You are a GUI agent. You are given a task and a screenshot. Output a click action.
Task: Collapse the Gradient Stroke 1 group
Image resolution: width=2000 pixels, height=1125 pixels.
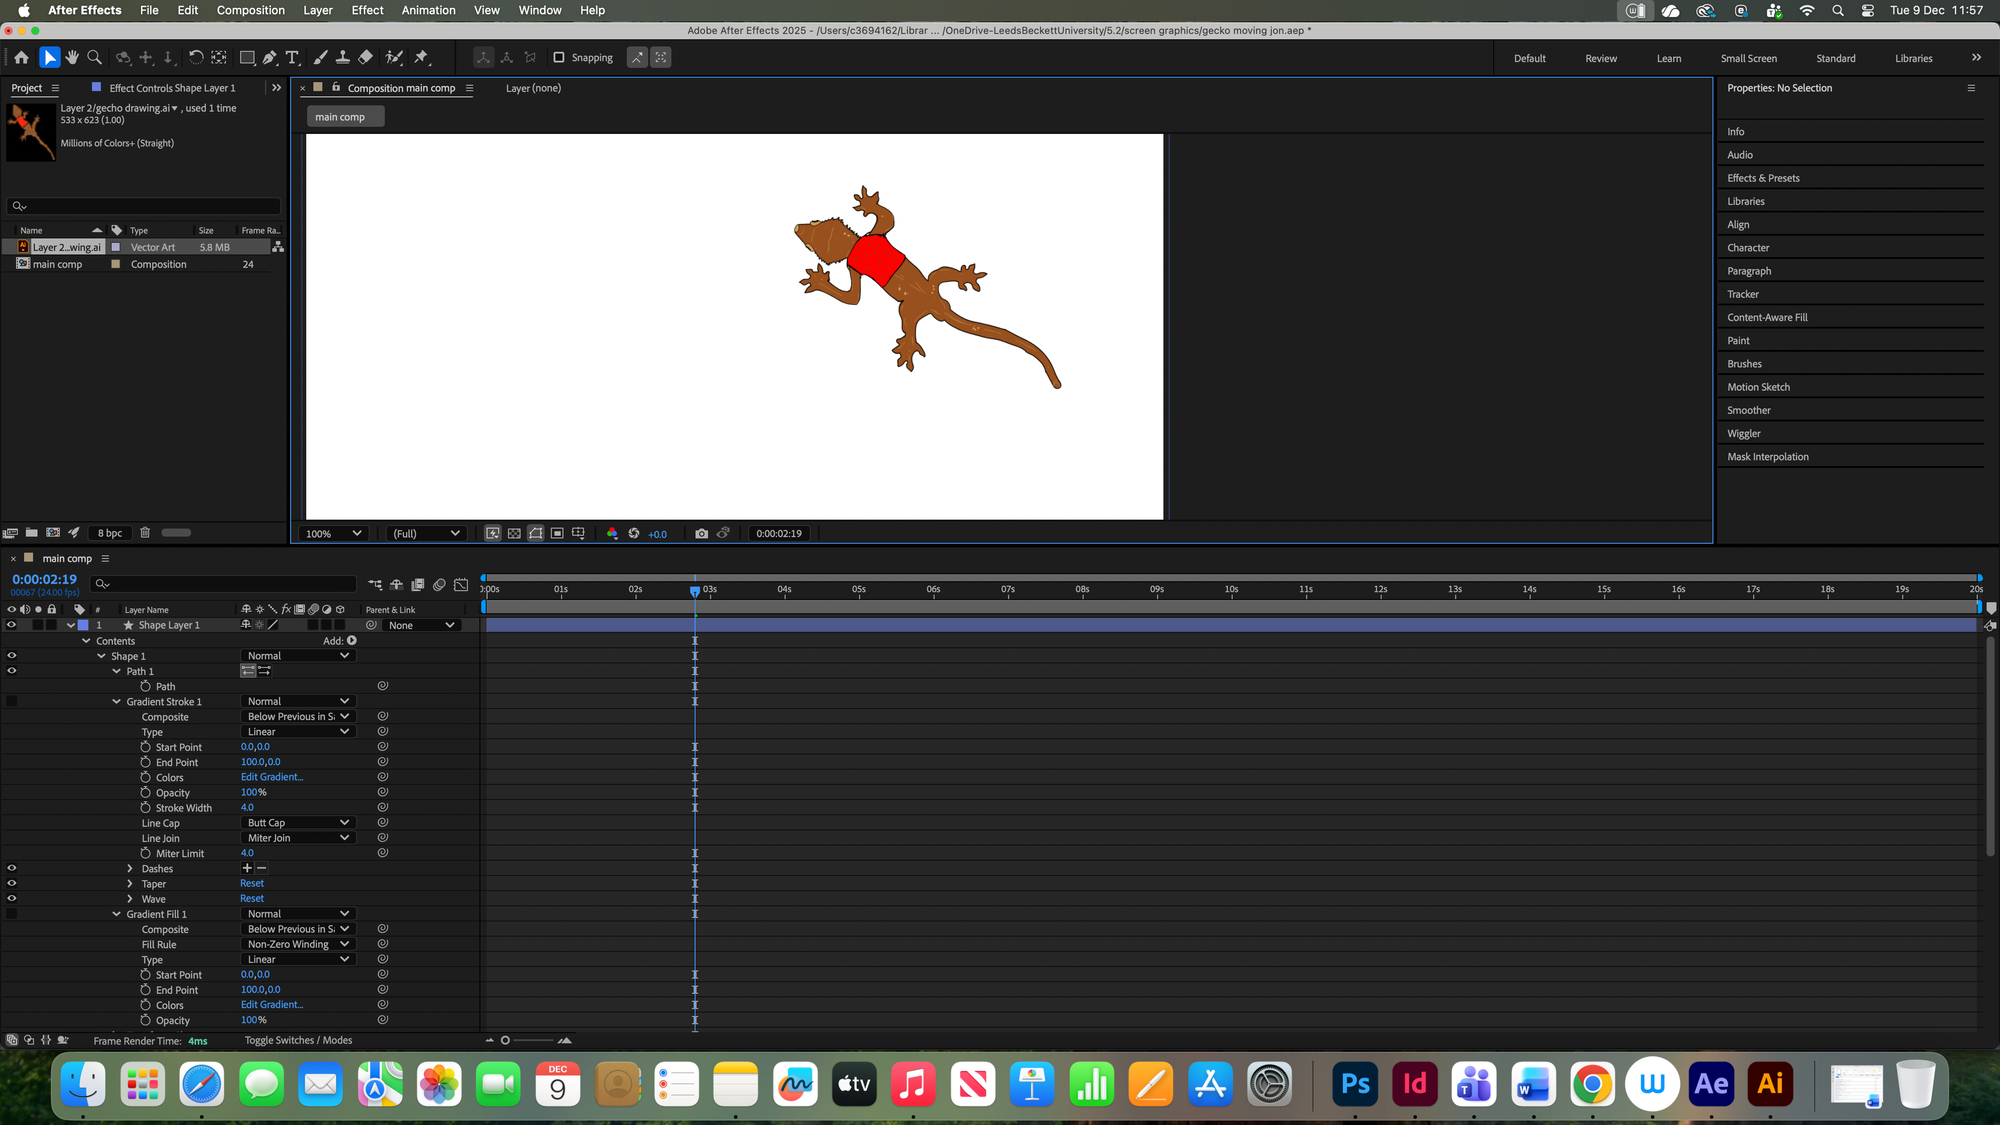click(x=117, y=702)
